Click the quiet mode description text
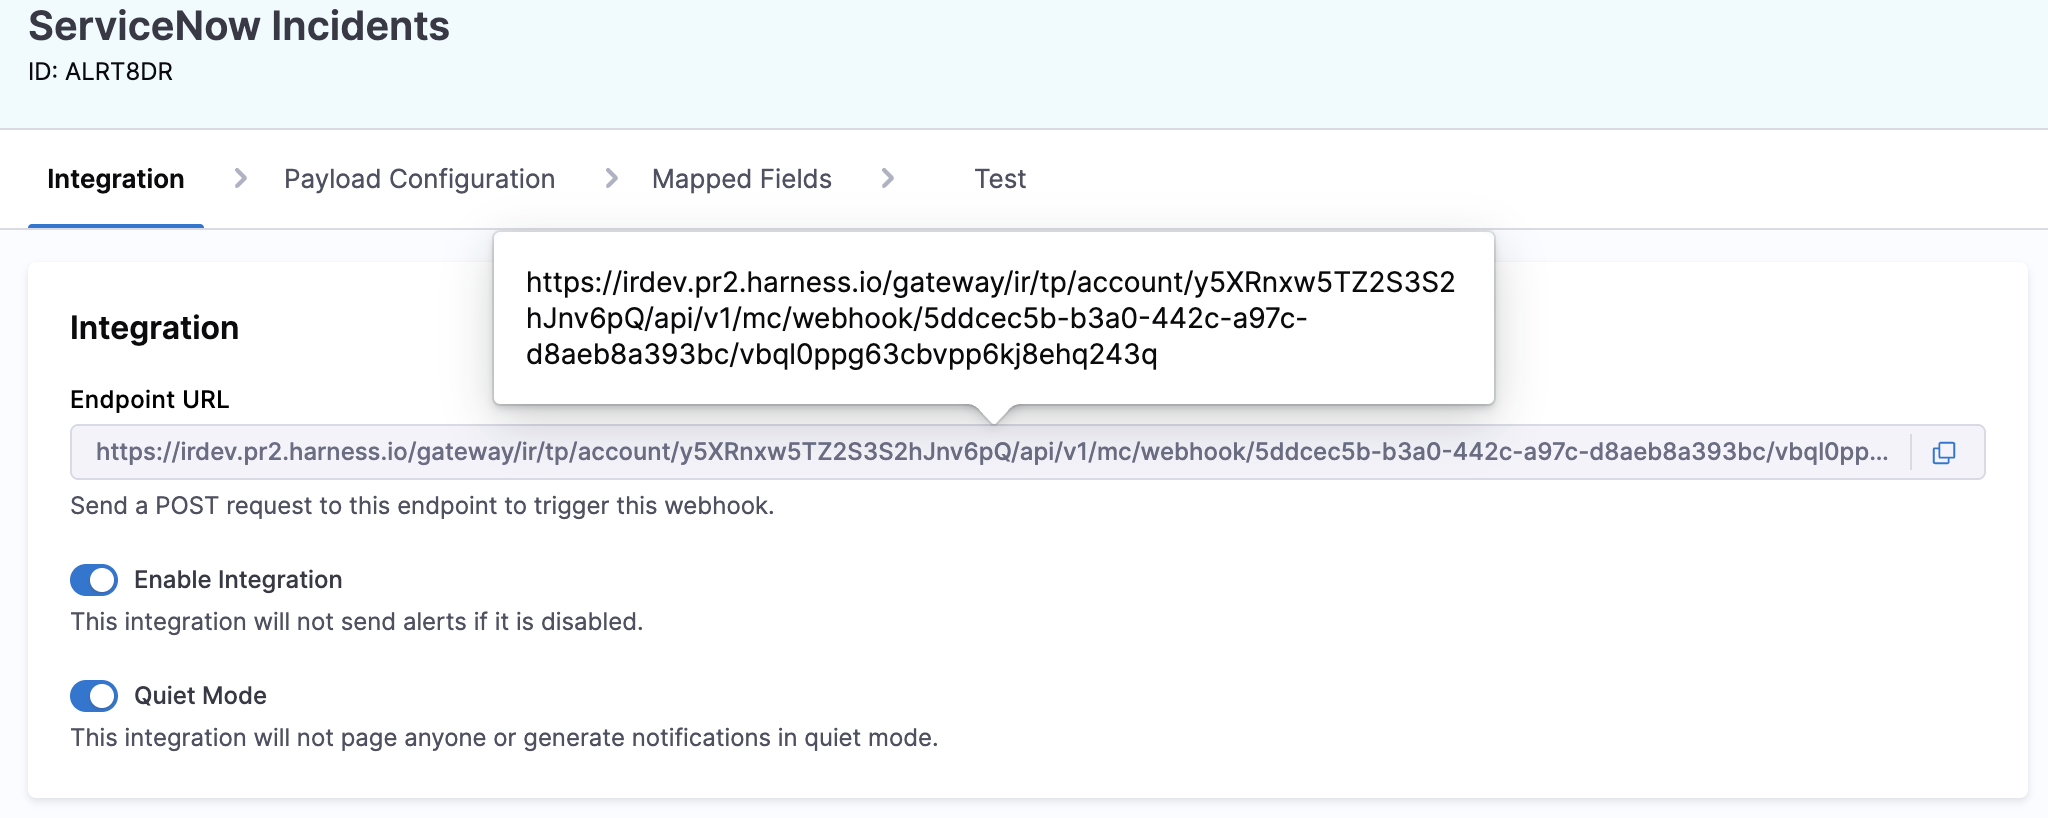 [504, 738]
